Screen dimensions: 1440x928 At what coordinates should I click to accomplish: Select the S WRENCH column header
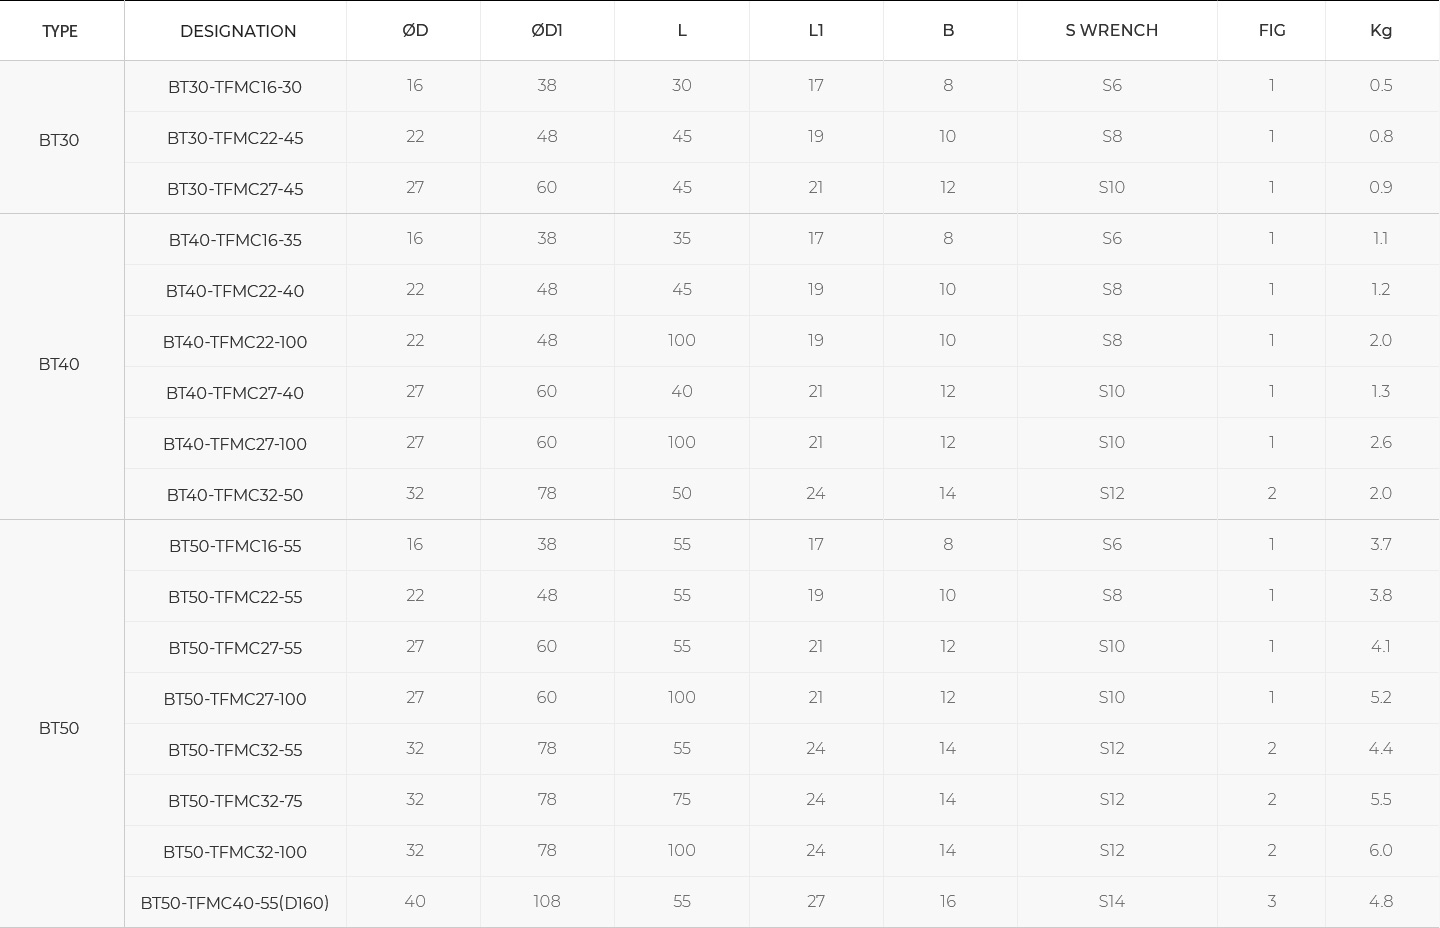click(1111, 30)
